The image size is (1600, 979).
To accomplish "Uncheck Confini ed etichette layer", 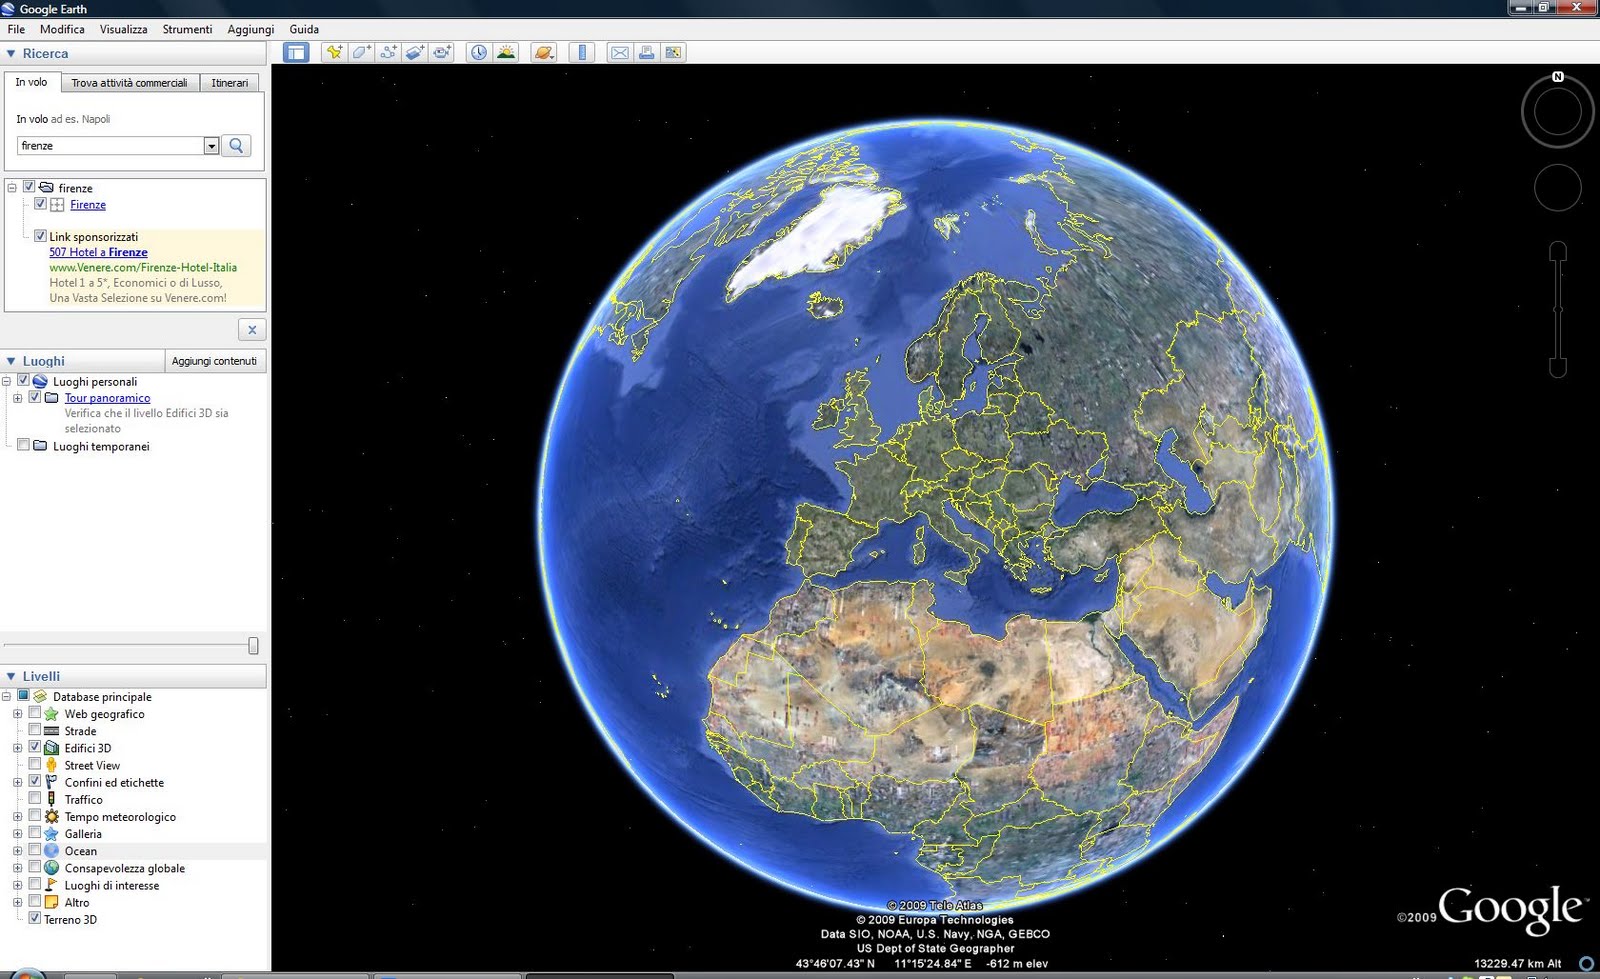I will [x=35, y=781].
